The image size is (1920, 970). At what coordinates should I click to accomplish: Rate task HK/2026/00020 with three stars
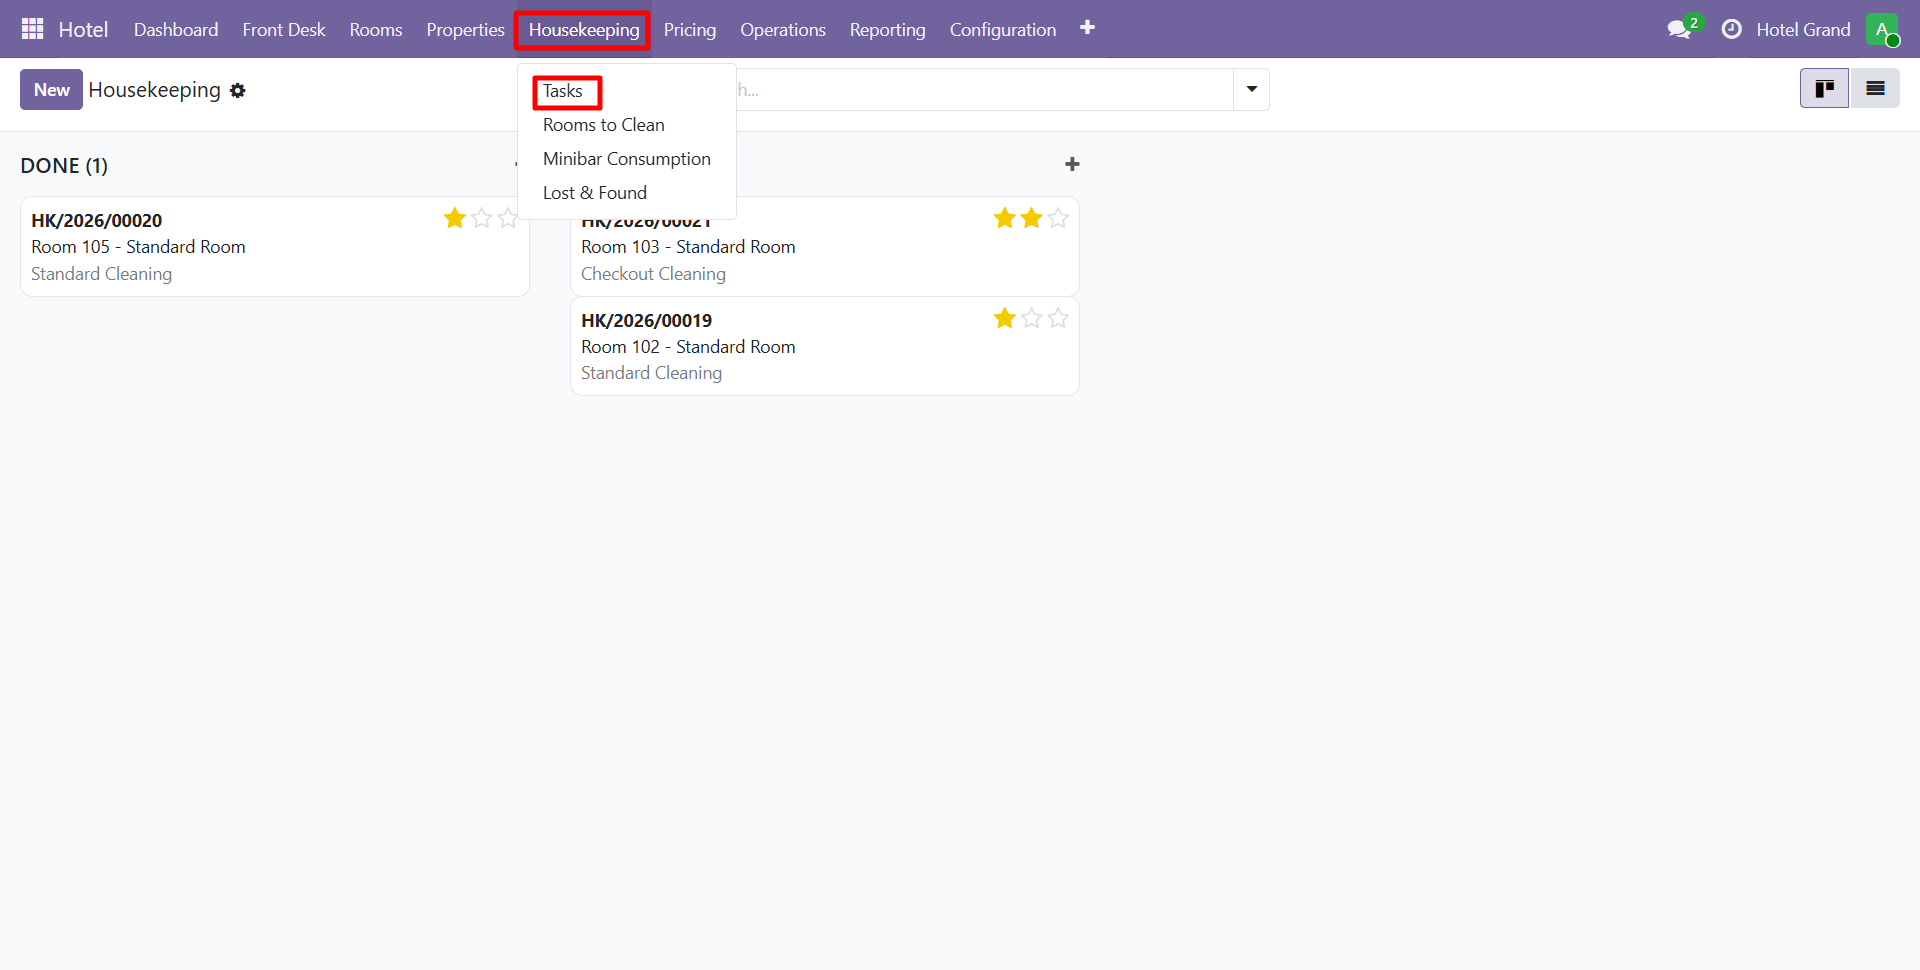[x=508, y=218]
